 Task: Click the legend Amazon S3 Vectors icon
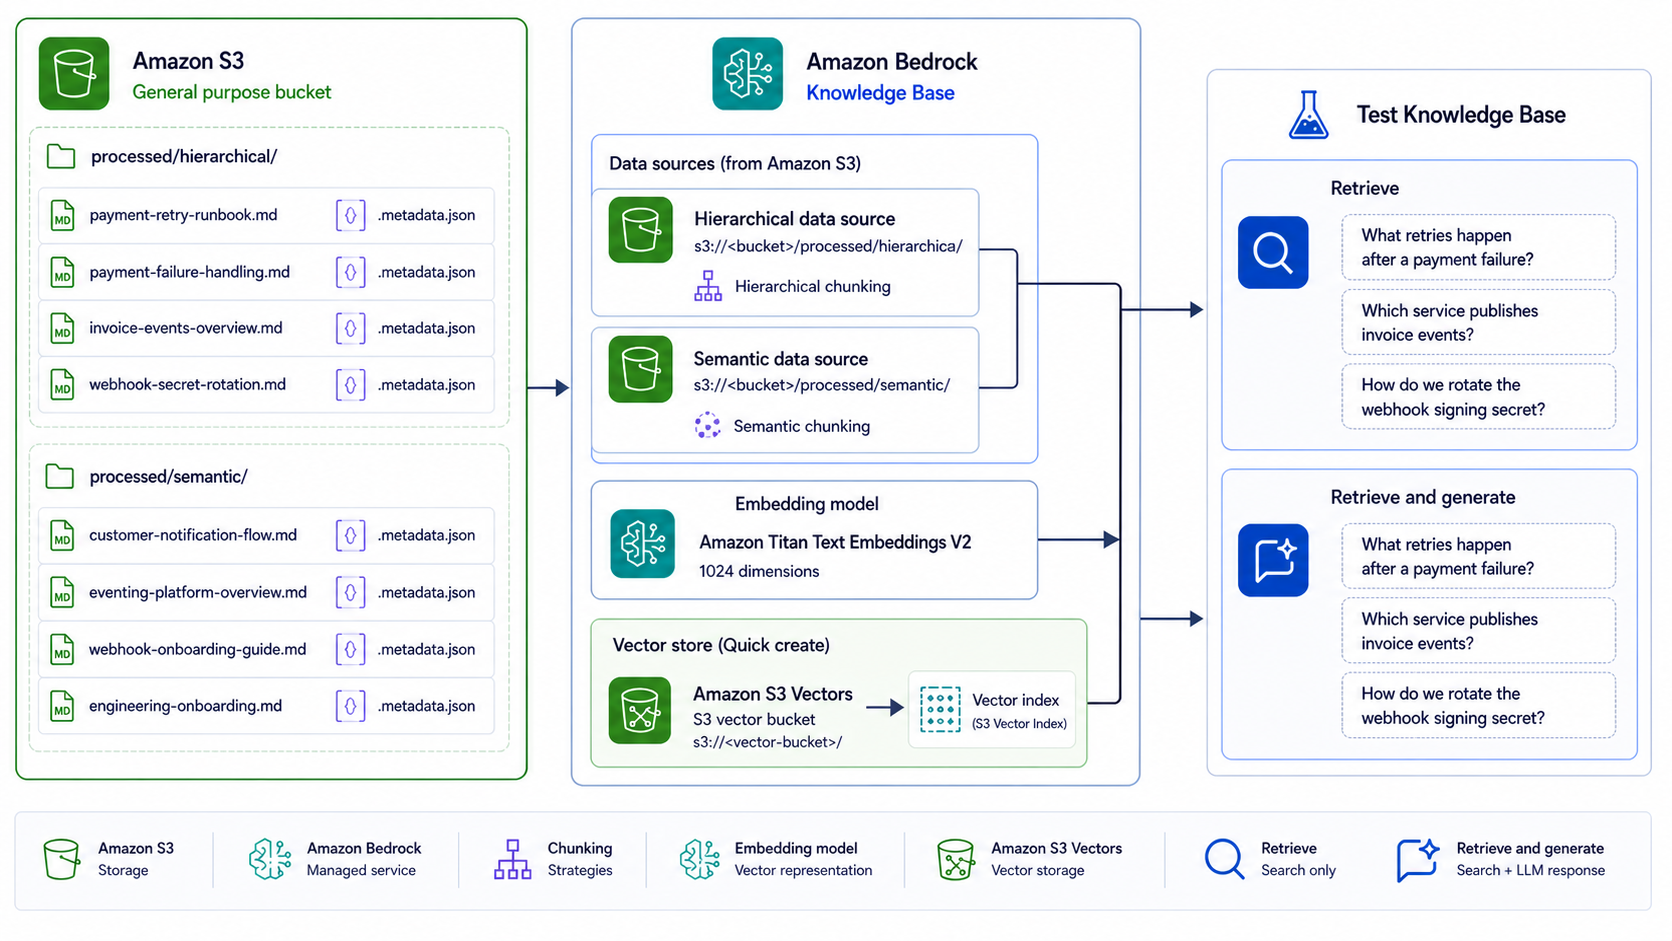(955, 859)
